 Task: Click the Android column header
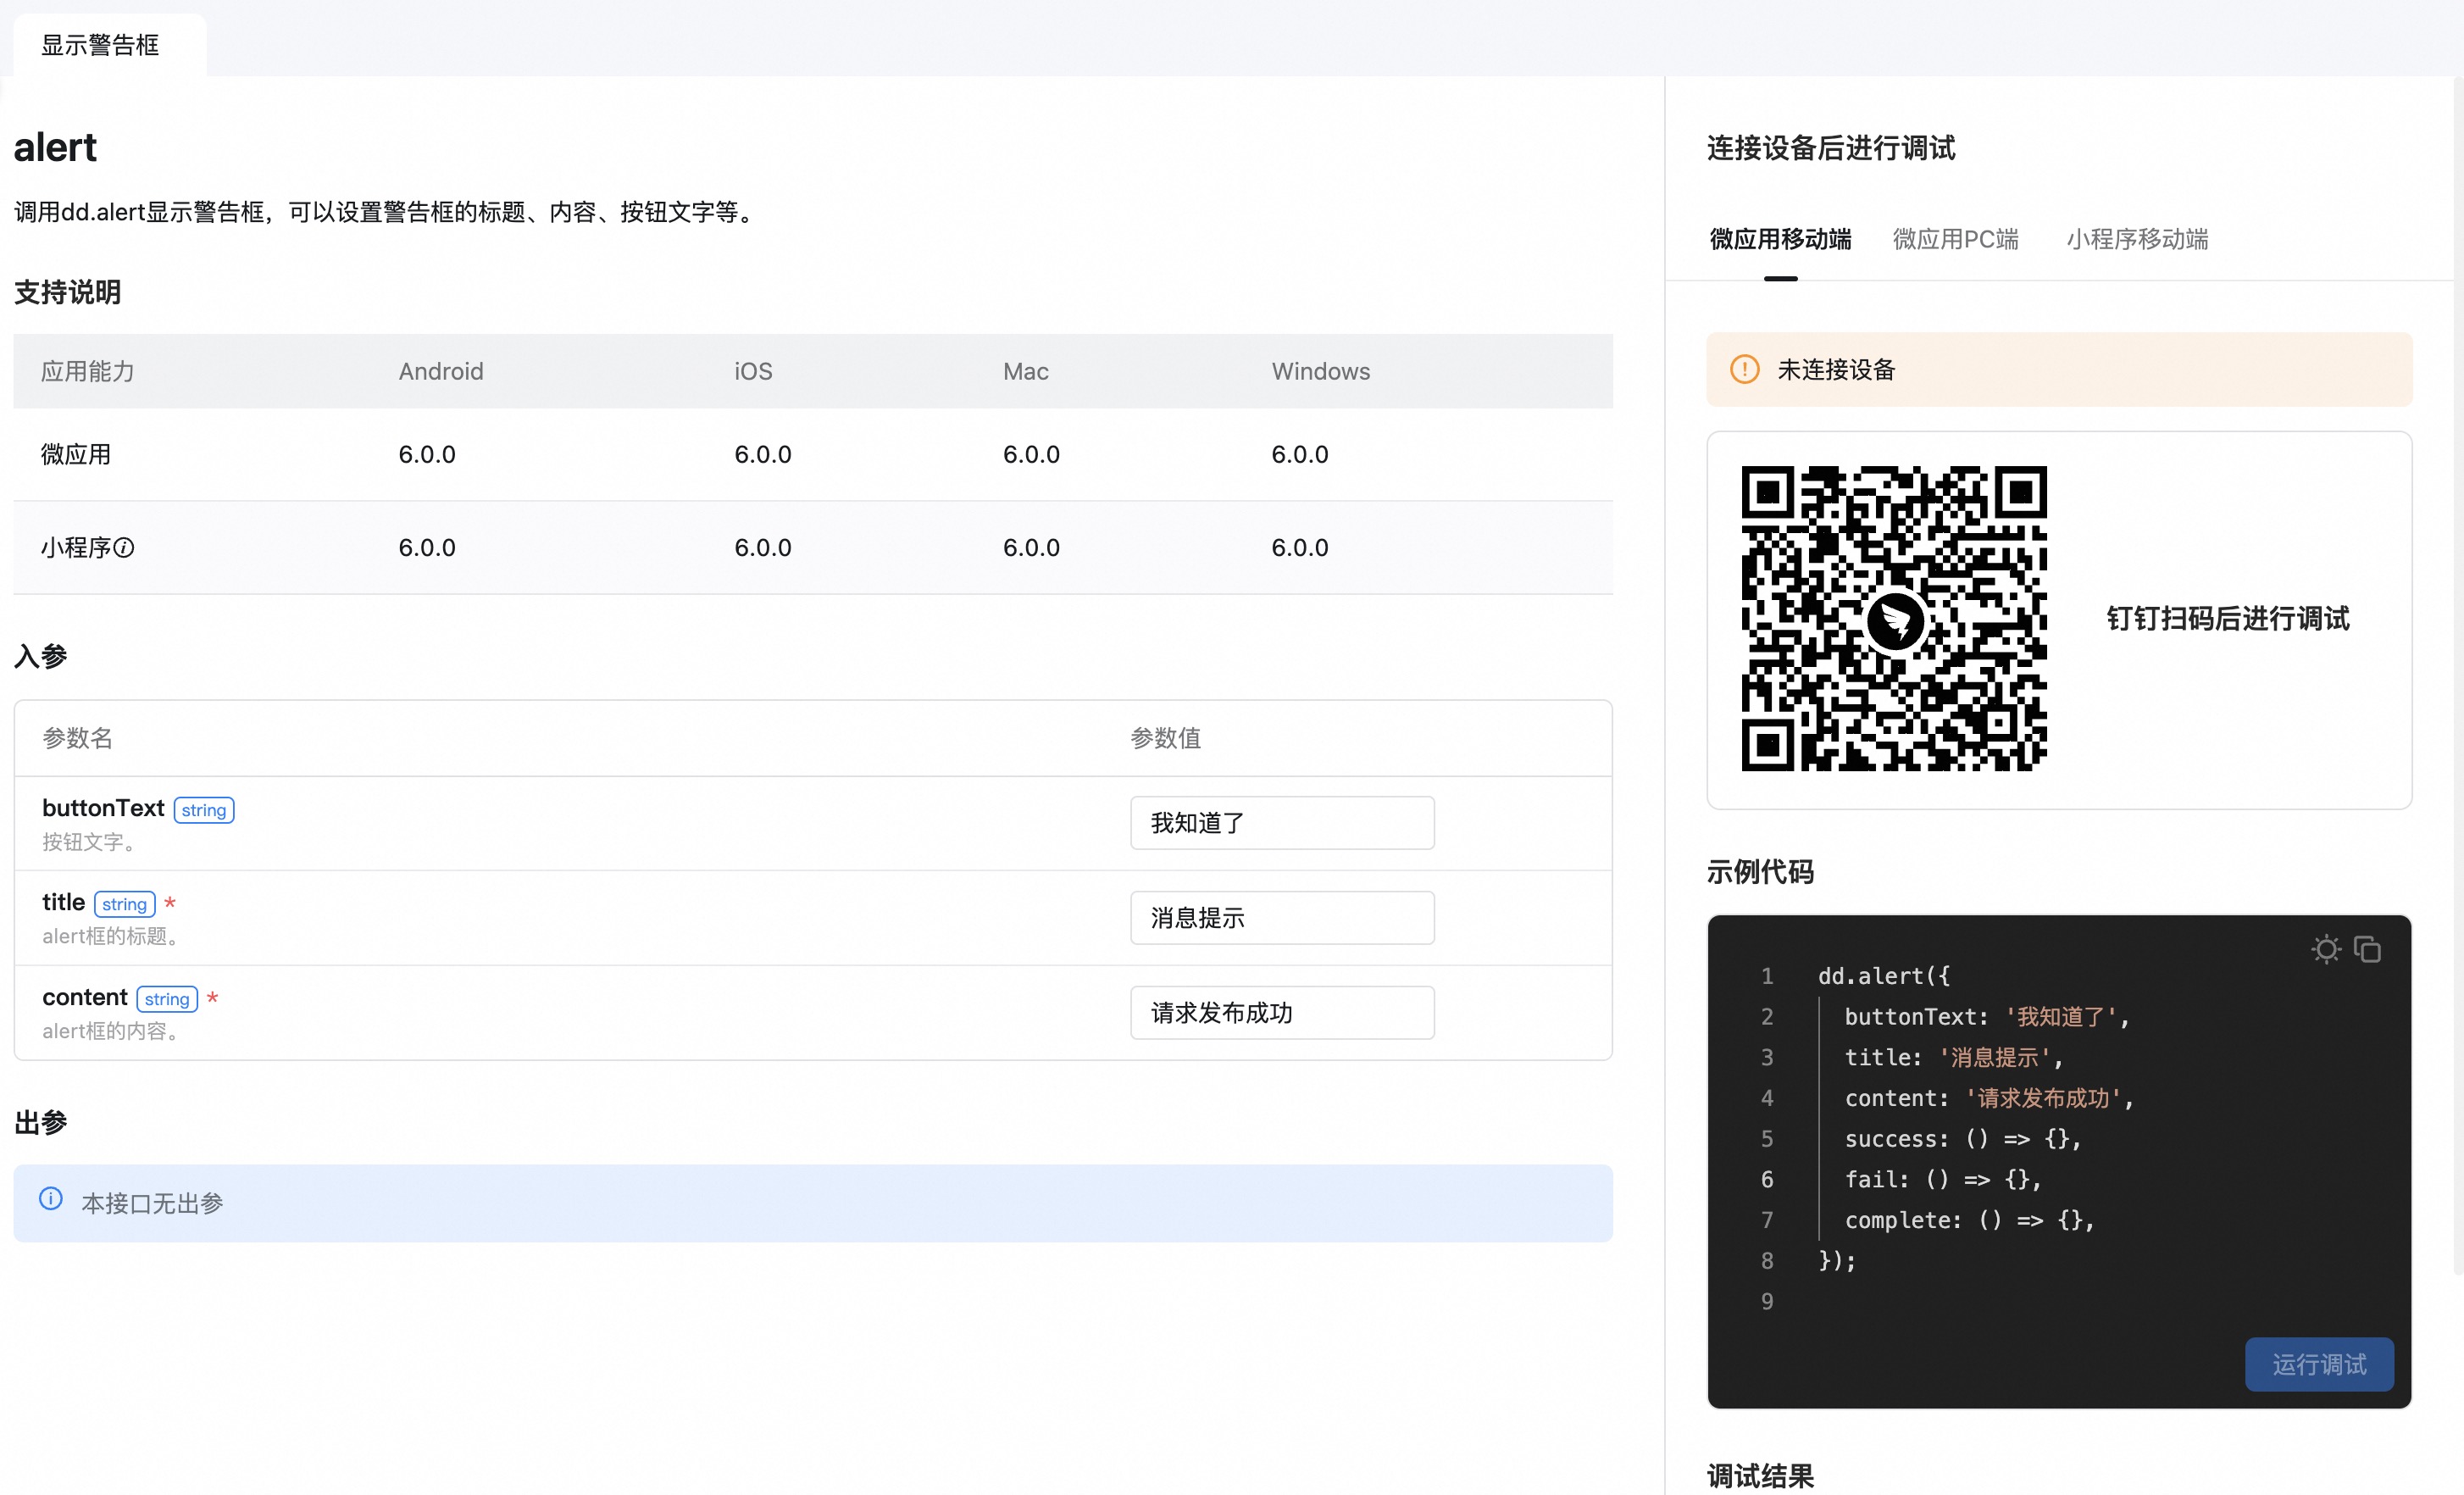(x=441, y=372)
